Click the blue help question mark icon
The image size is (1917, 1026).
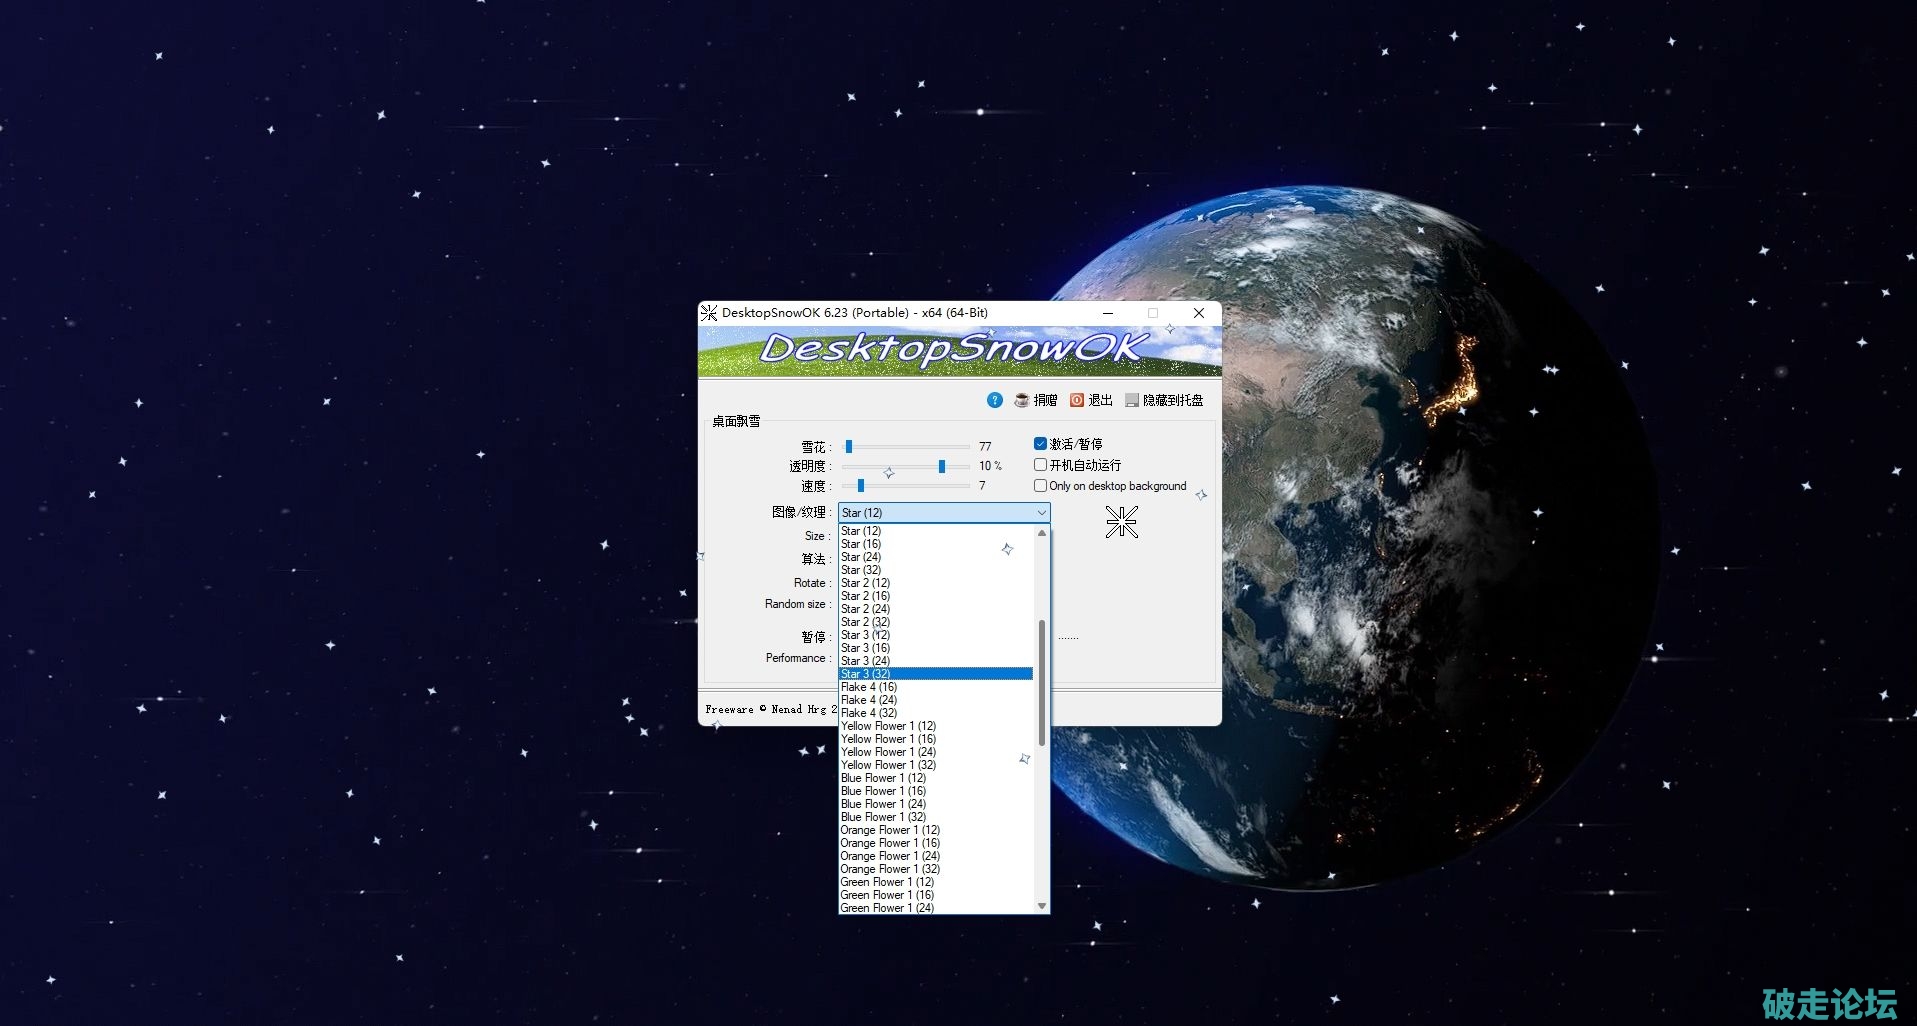994,400
